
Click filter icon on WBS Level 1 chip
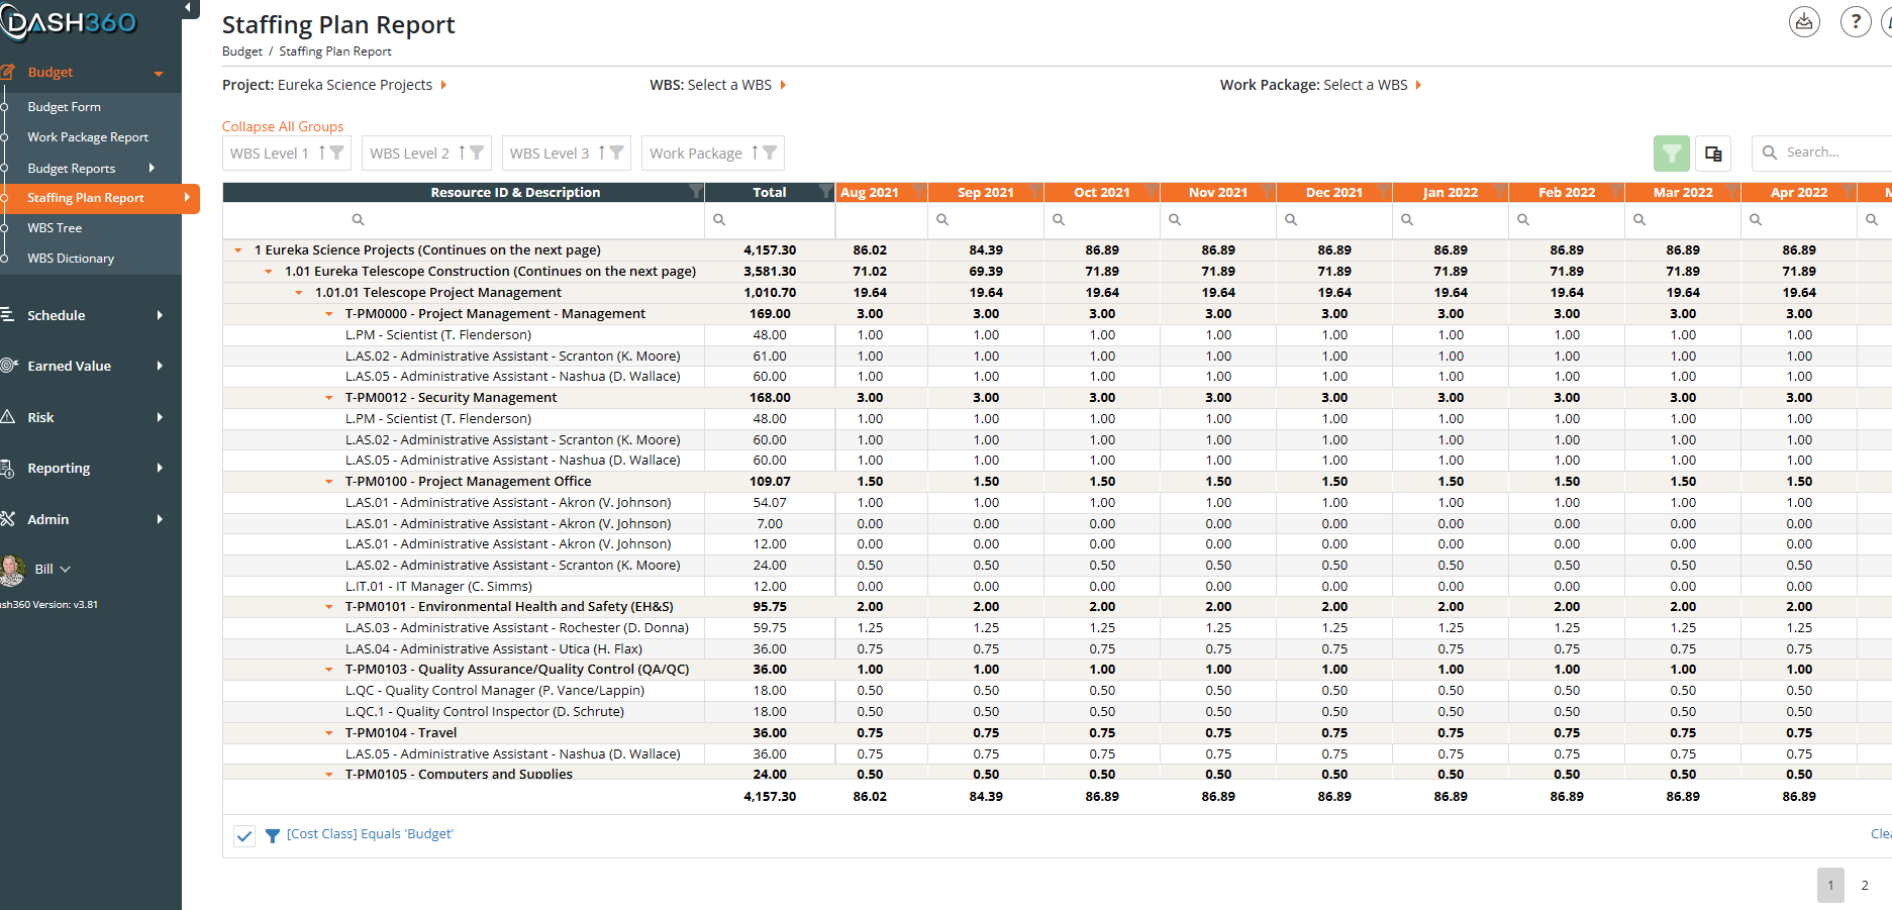click(x=337, y=153)
